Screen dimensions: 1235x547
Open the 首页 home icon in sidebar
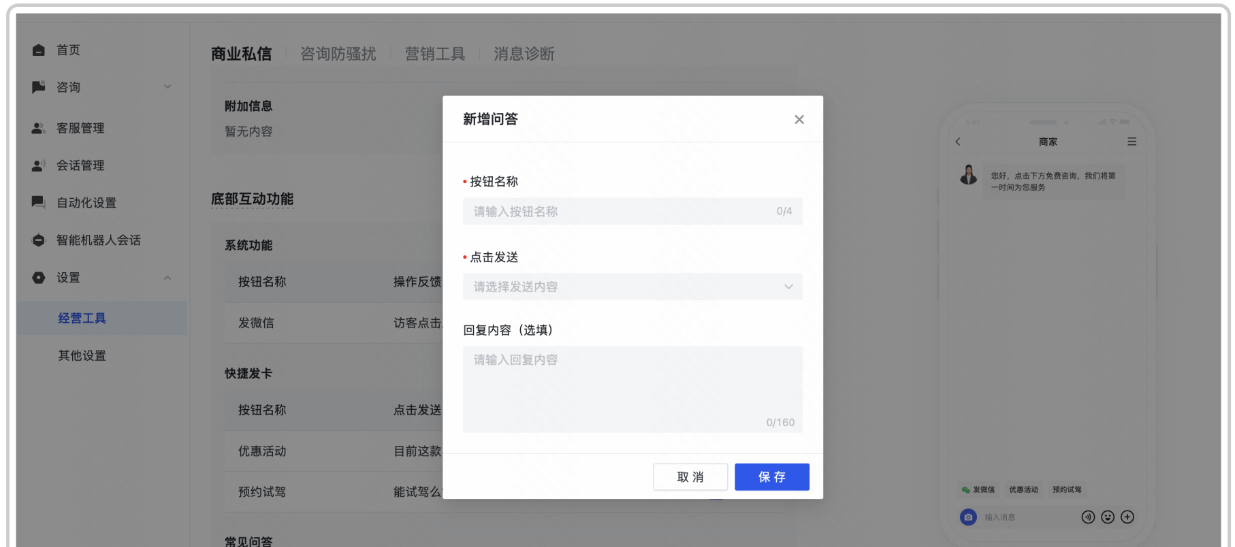pyautogui.click(x=39, y=50)
